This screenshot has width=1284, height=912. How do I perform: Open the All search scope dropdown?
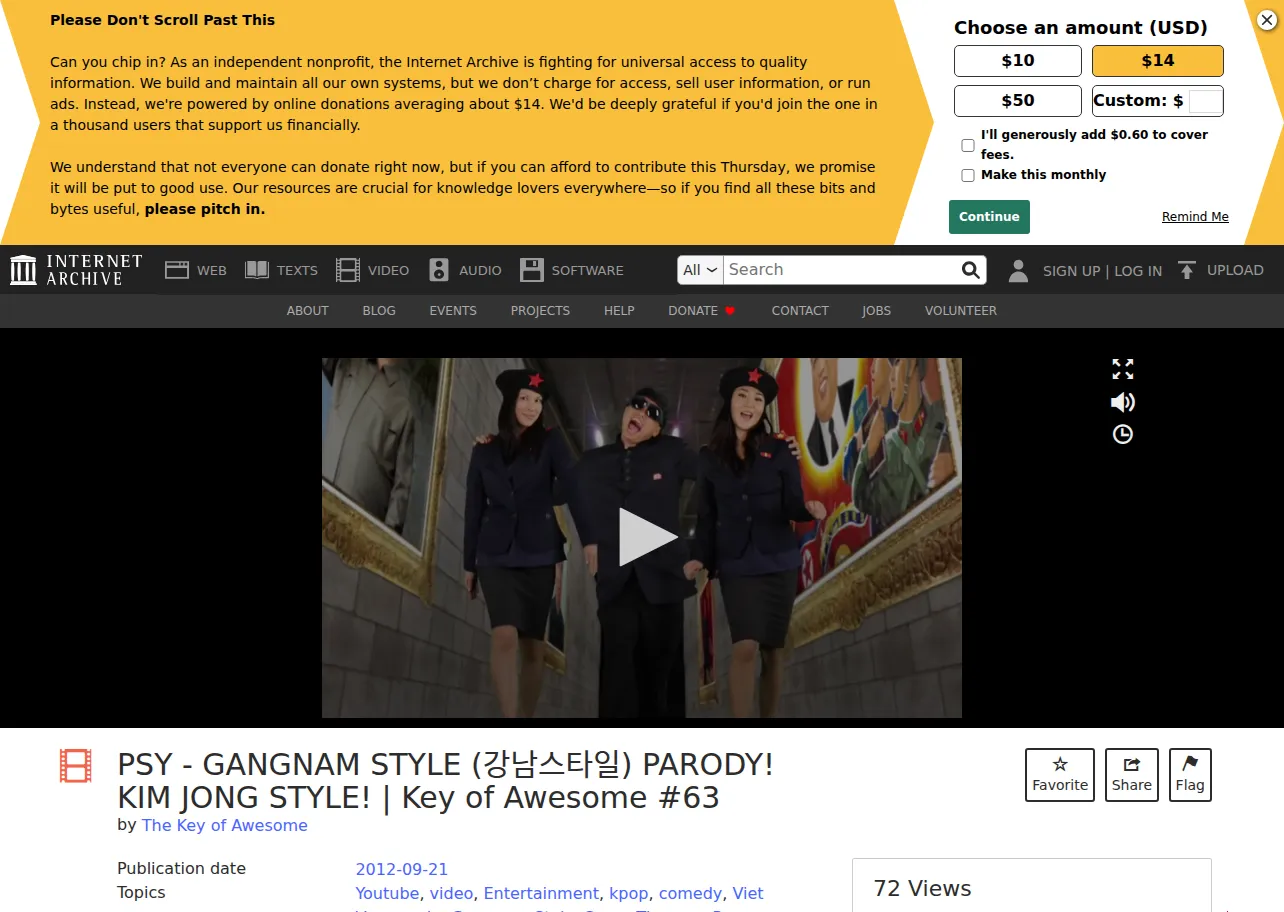pos(700,270)
